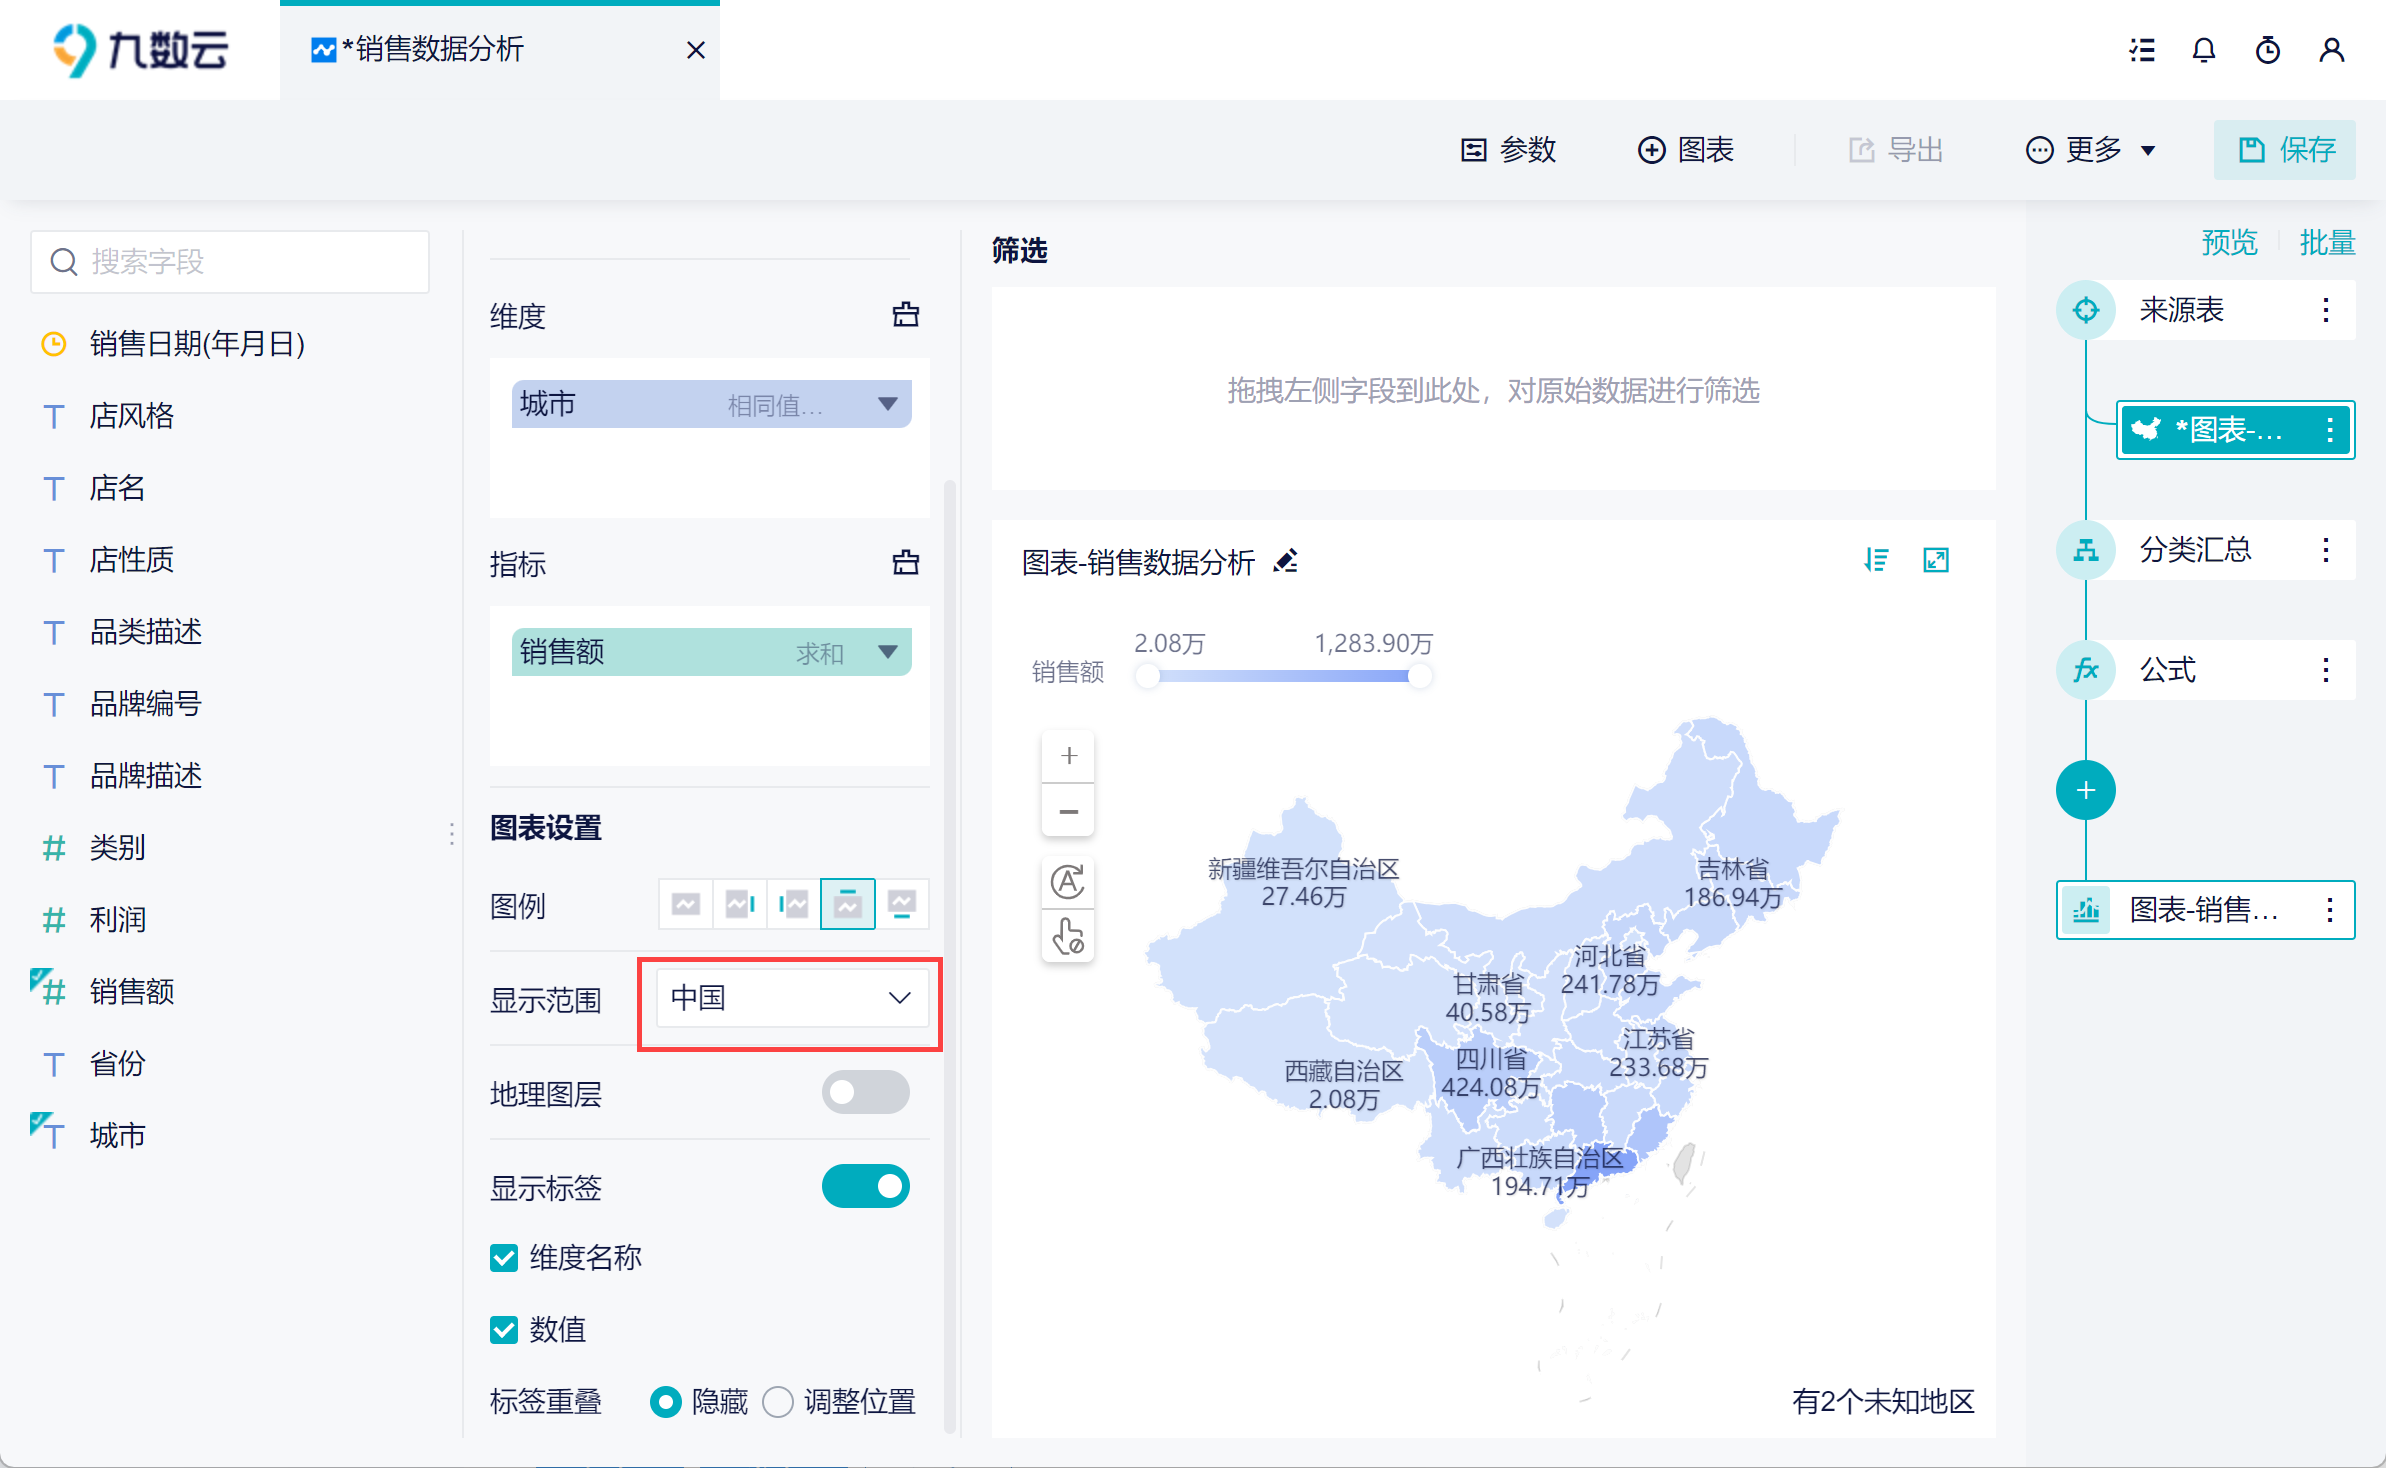This screenshot has height=1468, width=2386.
Task: Expand the 销售额 求和 aggregation dropdown
Action: [x=887, y=652]
